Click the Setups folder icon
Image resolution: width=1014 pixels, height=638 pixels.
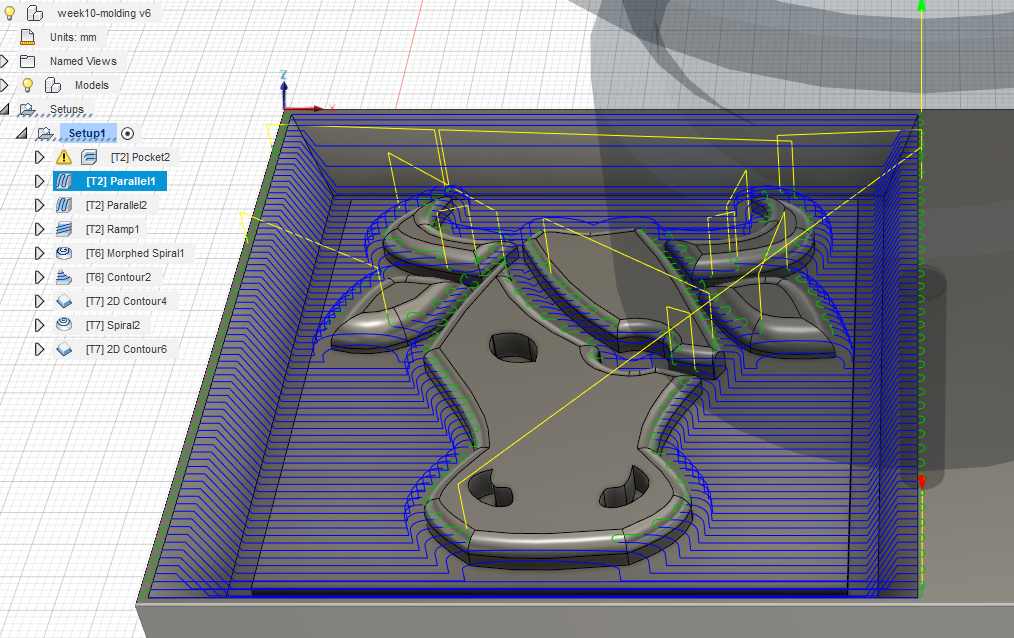[27, 109]
